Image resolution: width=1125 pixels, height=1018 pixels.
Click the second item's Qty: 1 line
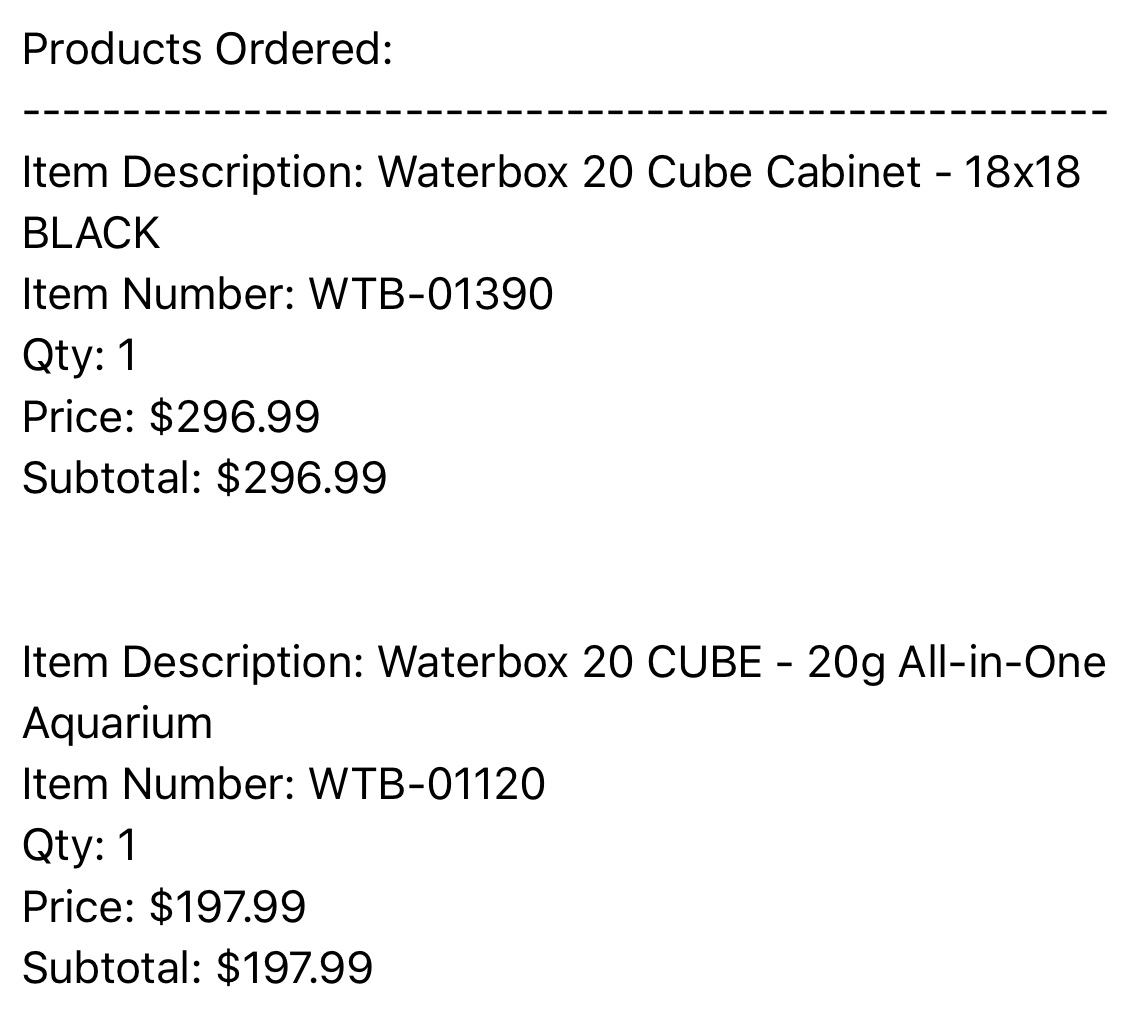(x=80, y=845)
